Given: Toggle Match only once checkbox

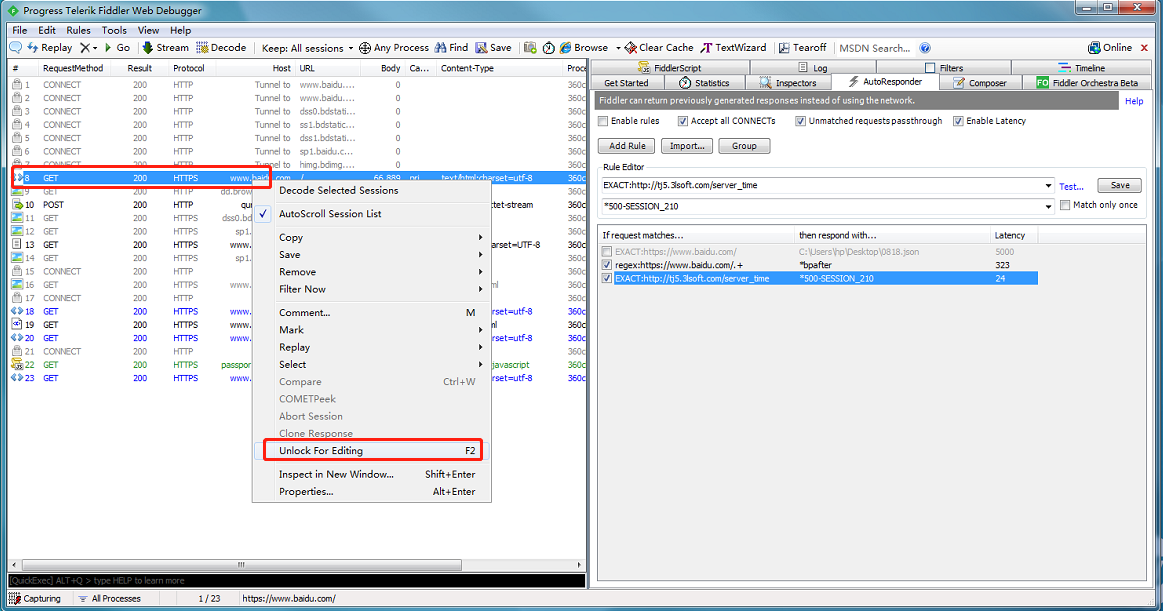Looking at the screenshot, I should point(1065,205).
